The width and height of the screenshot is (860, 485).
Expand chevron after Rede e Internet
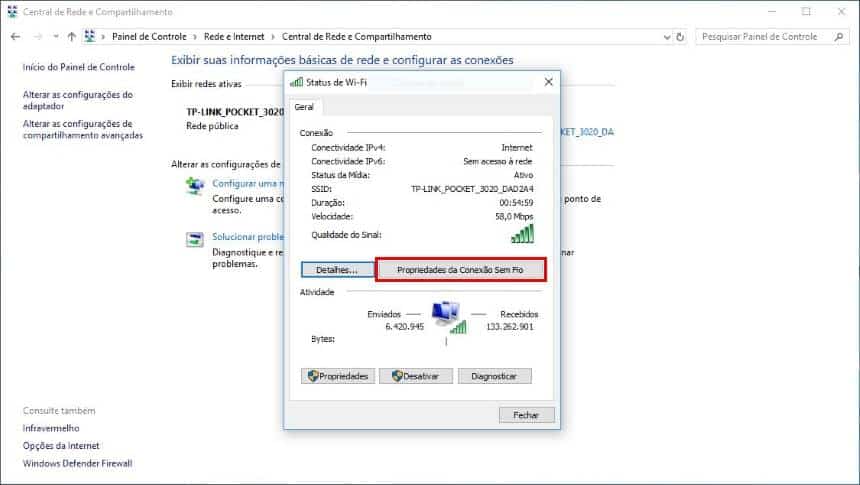(273, 37)
